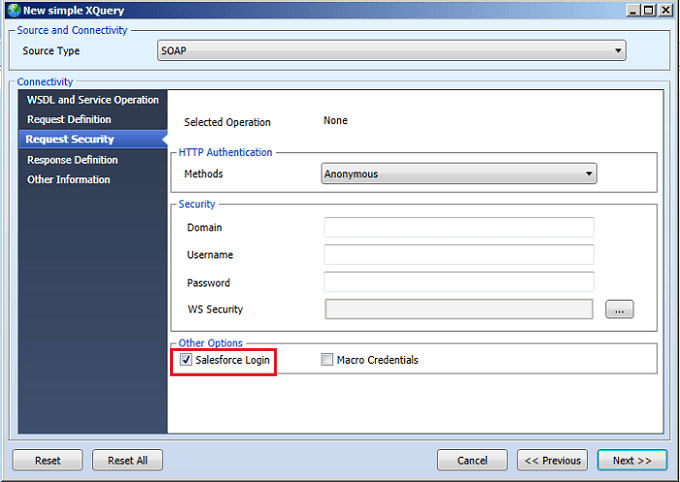Open the Response Definition step

(x=72, y=160)
